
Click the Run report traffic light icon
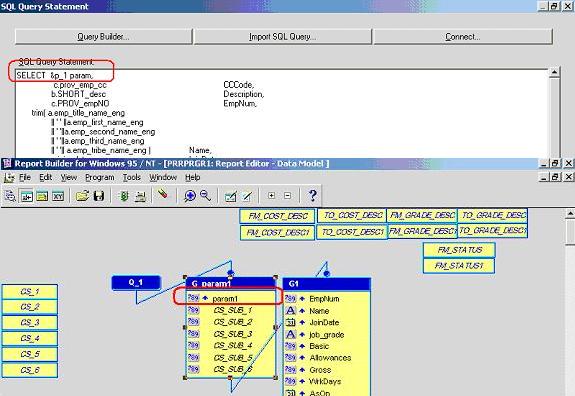124,196
